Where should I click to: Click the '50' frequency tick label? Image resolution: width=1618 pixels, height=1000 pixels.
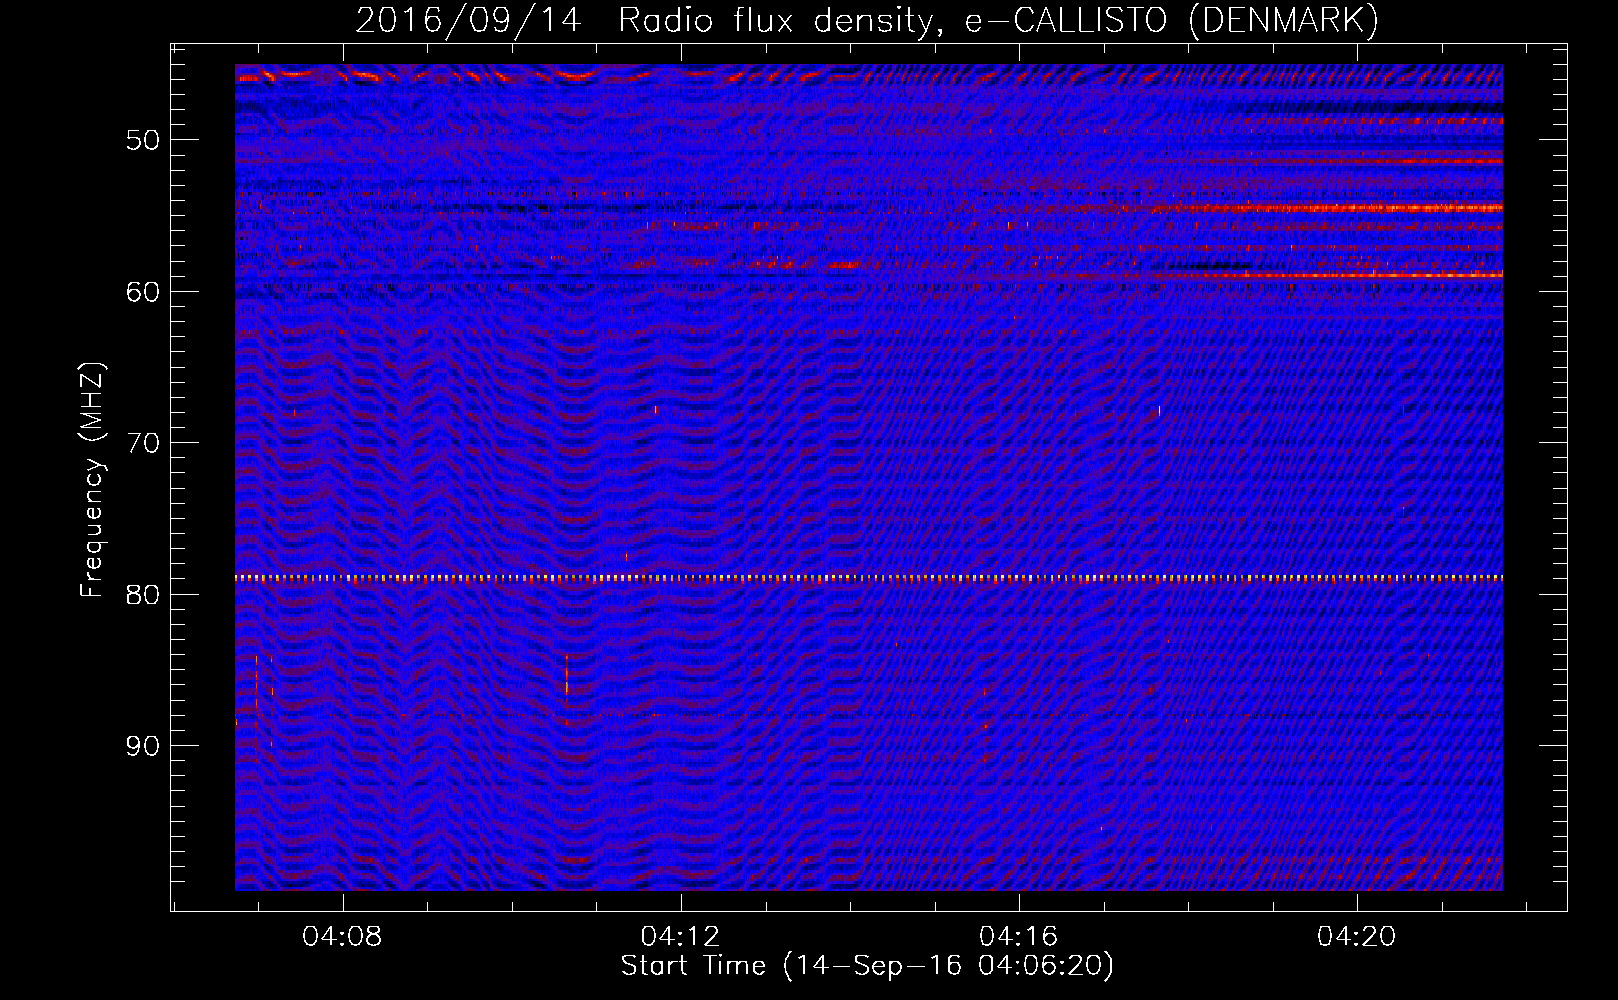[143, 140]
